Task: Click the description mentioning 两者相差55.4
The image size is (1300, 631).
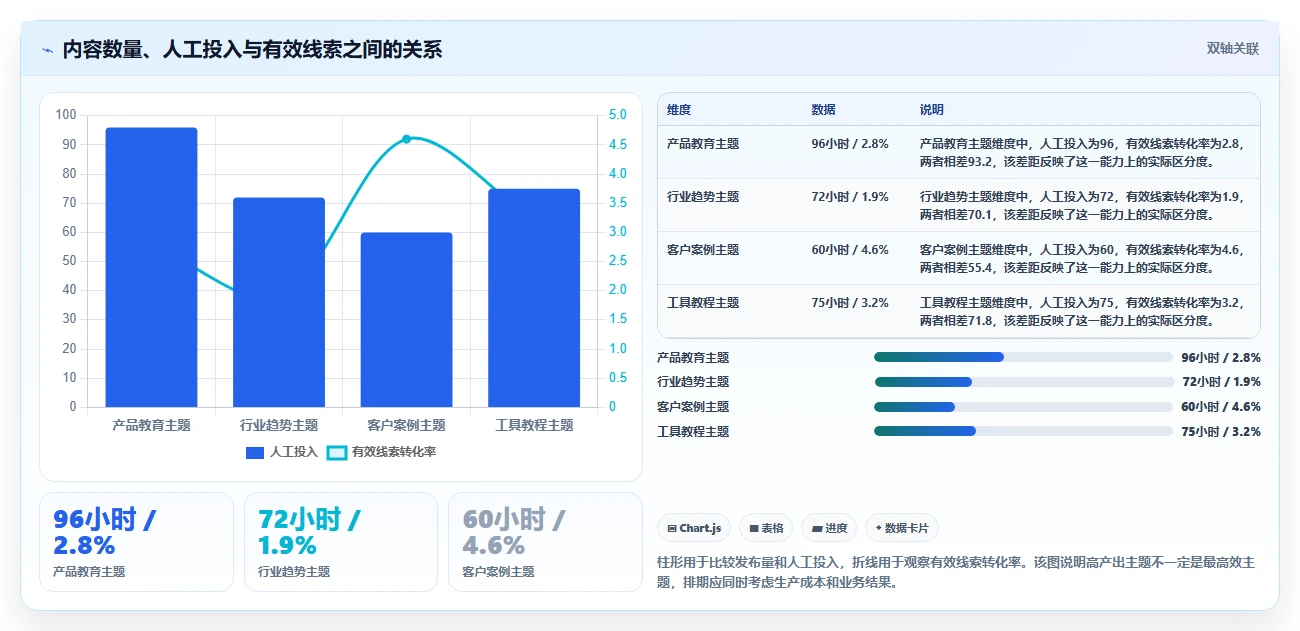Action: tap(1082, 258)
